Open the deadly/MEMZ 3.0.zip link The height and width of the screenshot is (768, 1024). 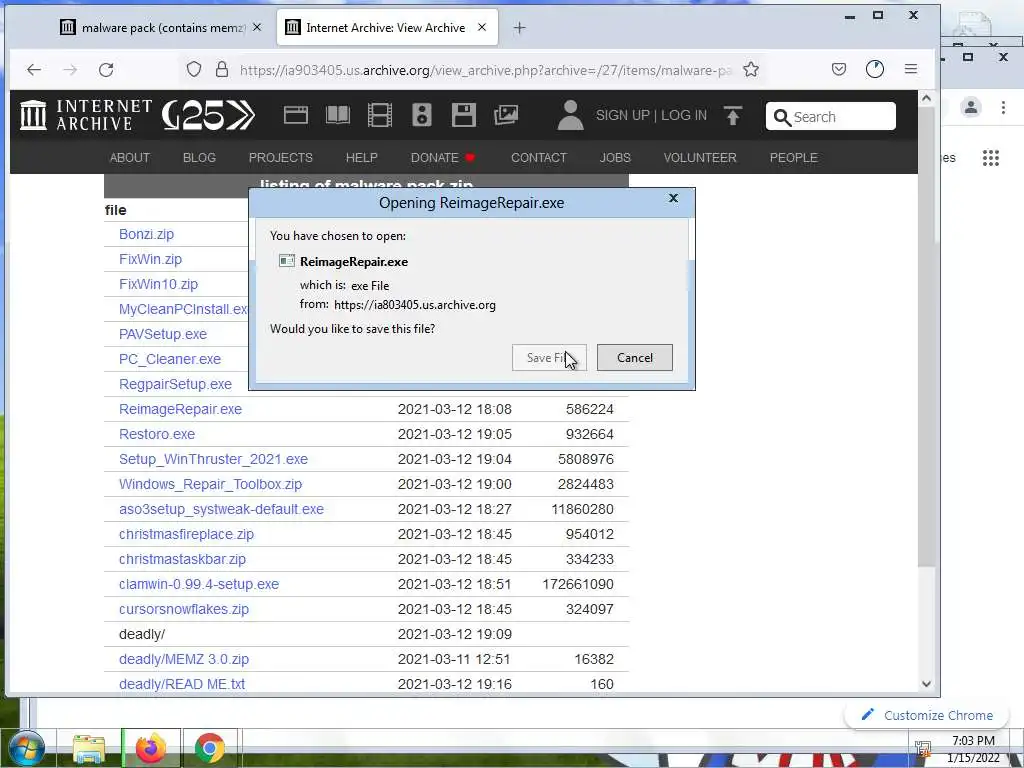[184, 659]
